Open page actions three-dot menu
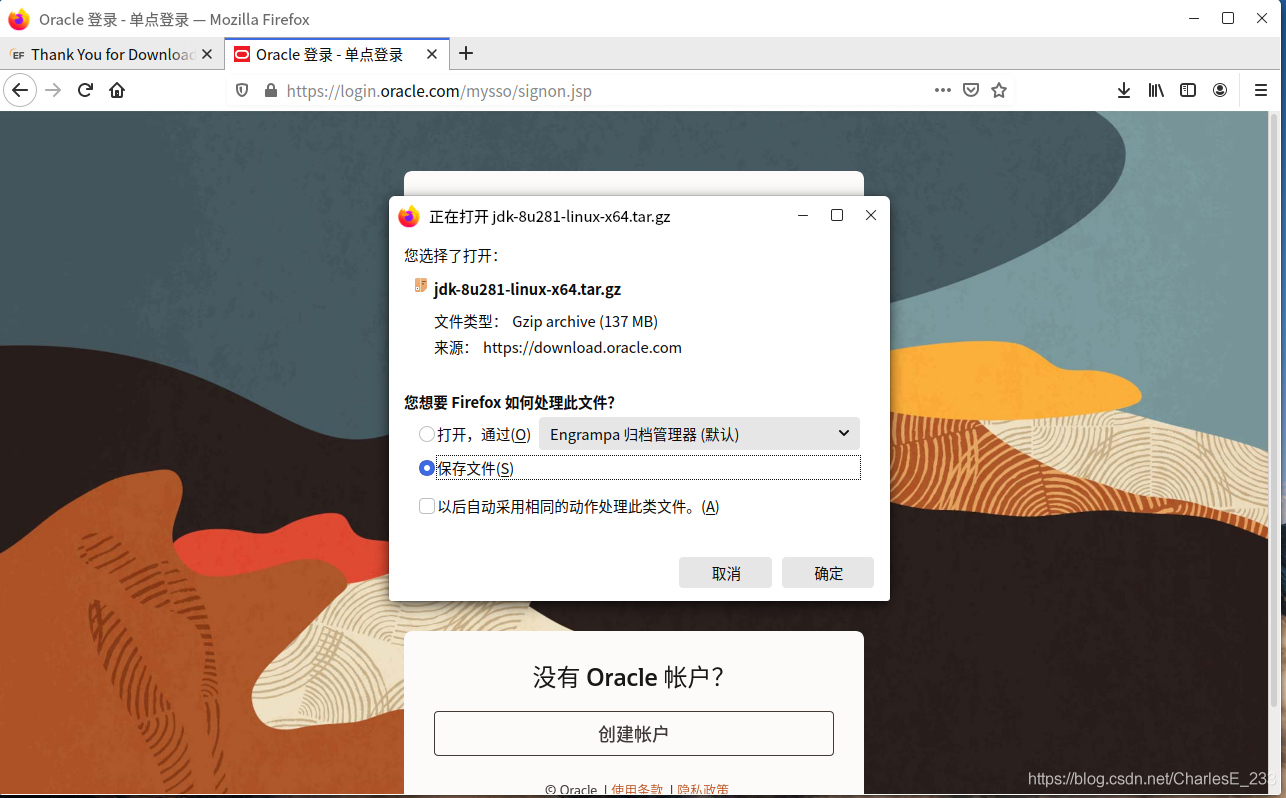The height and width of the screenshot is (798, 1286). [x=942, y=90]
